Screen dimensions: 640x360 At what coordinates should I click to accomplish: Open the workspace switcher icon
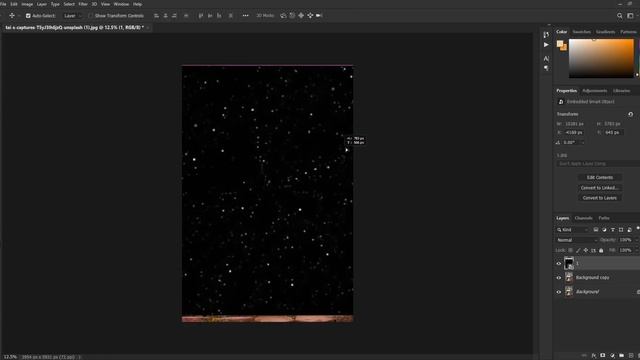pos(631,16)
